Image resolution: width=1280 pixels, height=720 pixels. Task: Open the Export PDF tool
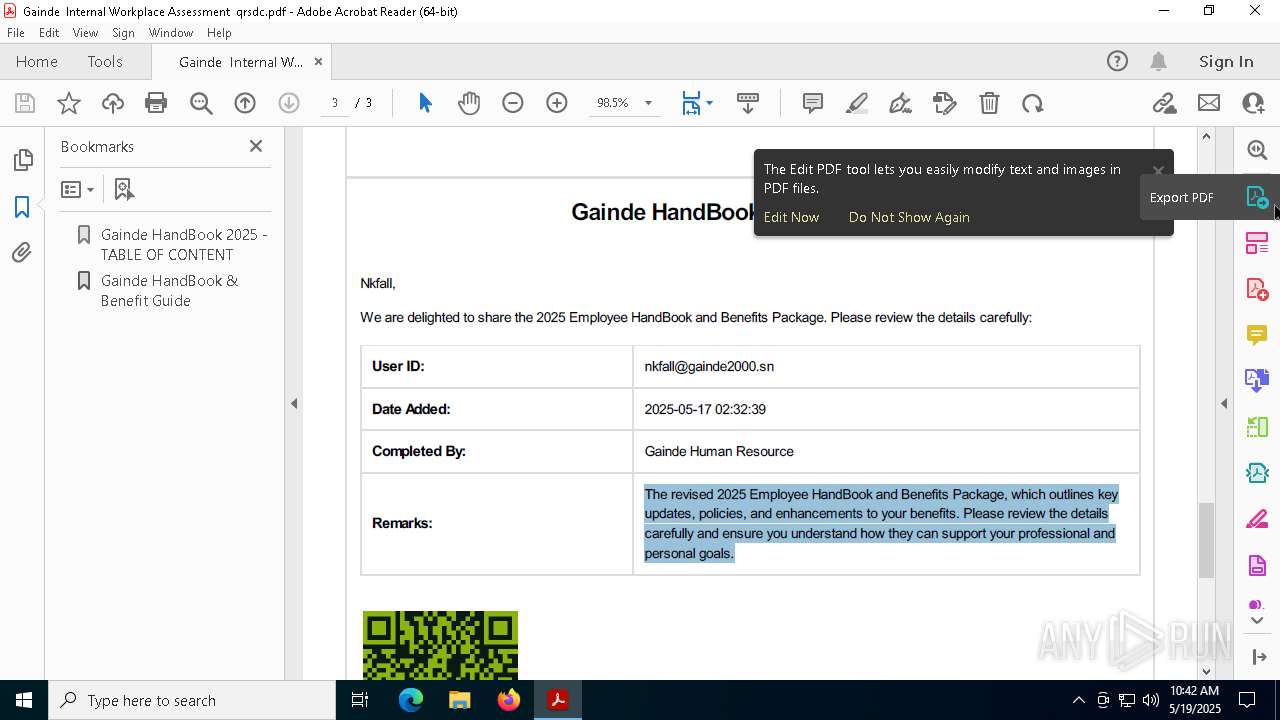coord(1257,197)
